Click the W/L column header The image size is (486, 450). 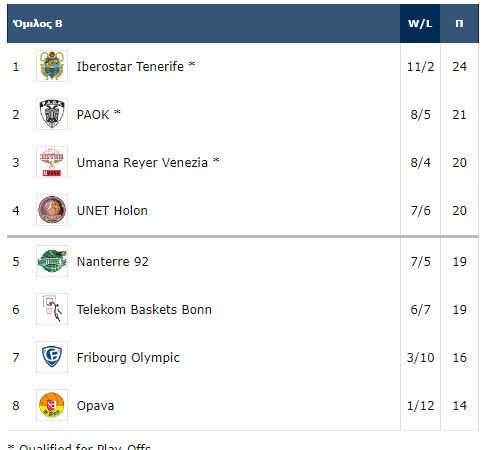[420, 23]
